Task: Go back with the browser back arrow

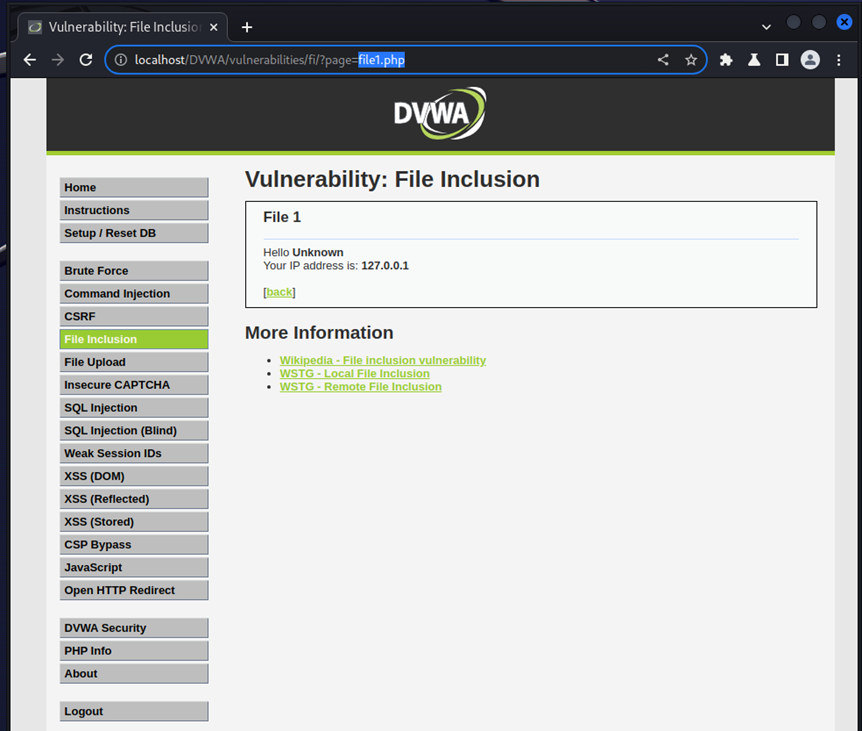Action: (x=30, y=60)
